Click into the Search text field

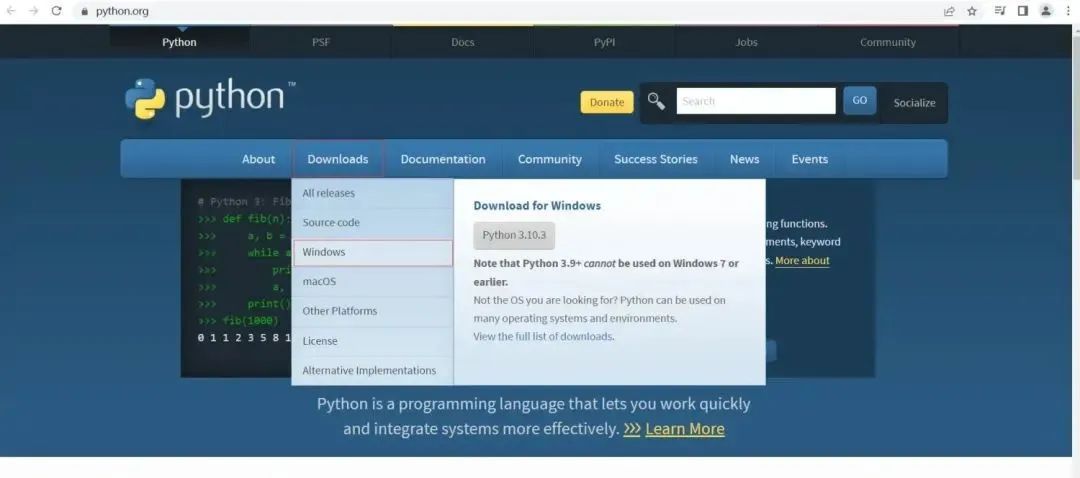[x=756, y=101]
